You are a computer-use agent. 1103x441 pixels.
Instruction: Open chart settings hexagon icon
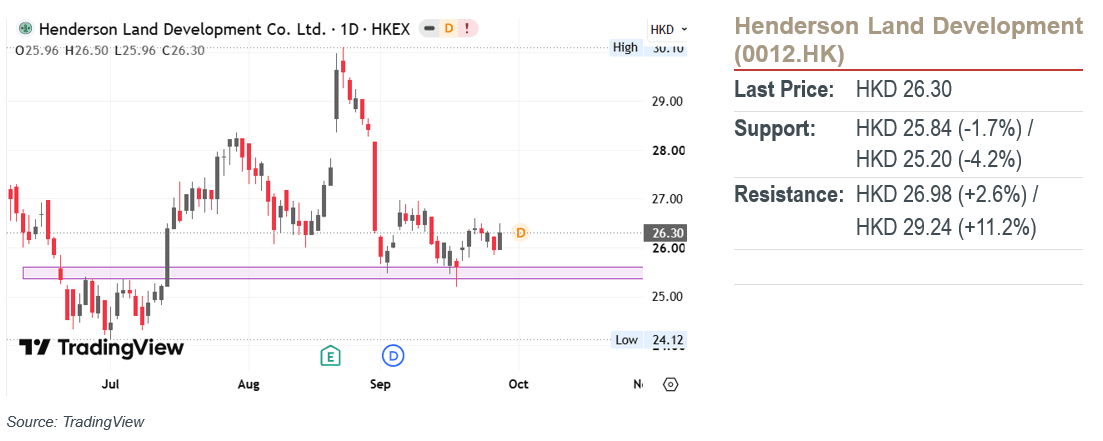point(670,385)
